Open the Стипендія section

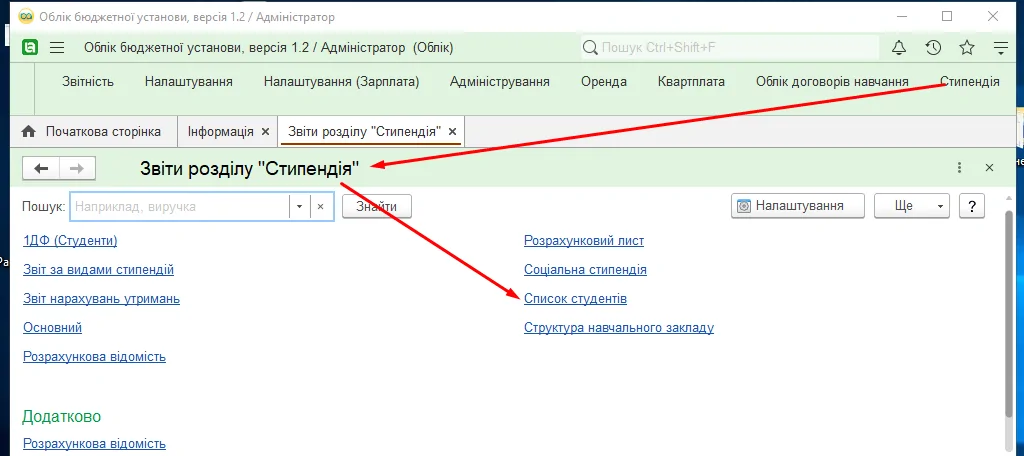tap(970, 82)
